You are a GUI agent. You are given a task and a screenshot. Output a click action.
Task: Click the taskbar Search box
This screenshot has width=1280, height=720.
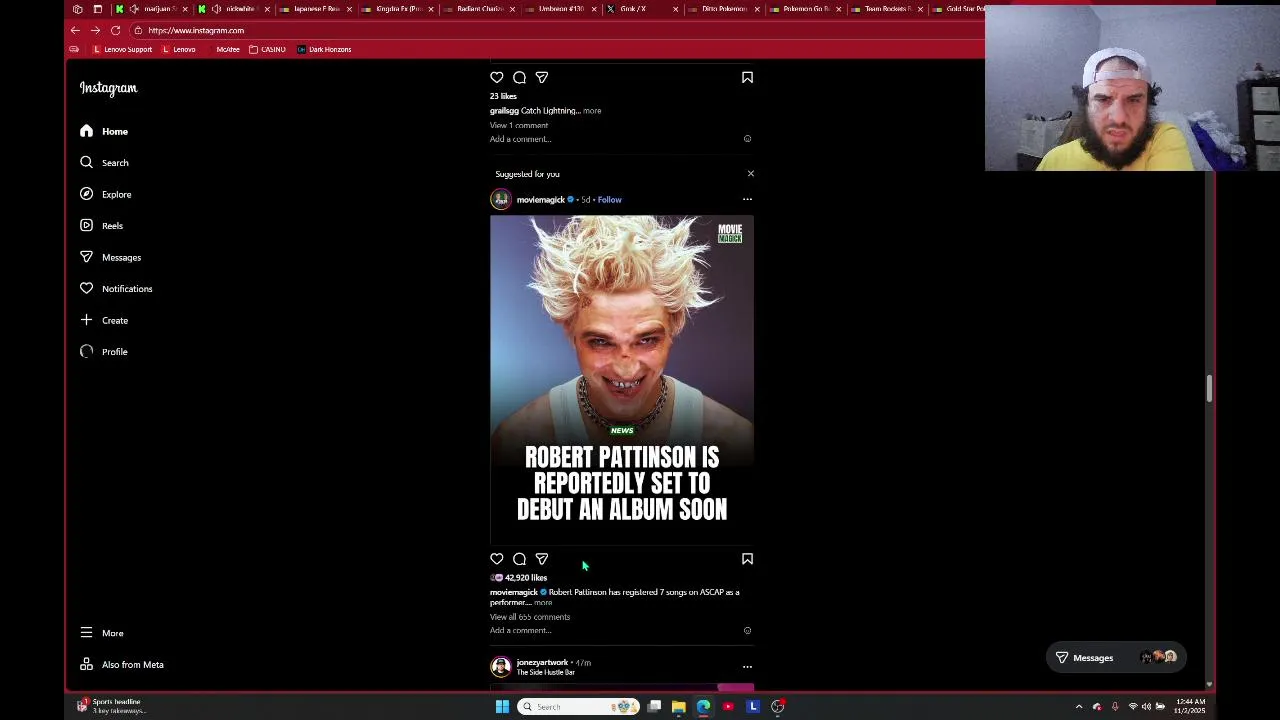click(x=579, y=707)
